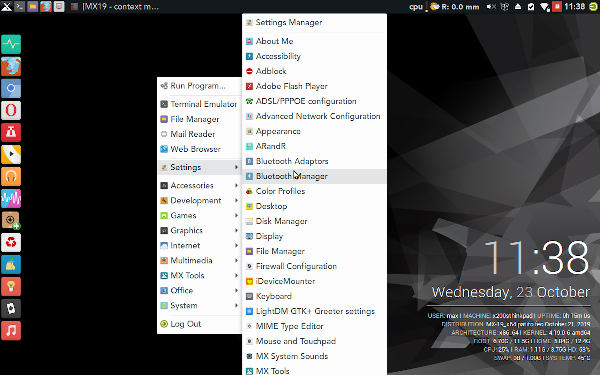Open file manager launcher in top panel
The height and width of the screenshot is (375, 600).
tap(33, 7)
